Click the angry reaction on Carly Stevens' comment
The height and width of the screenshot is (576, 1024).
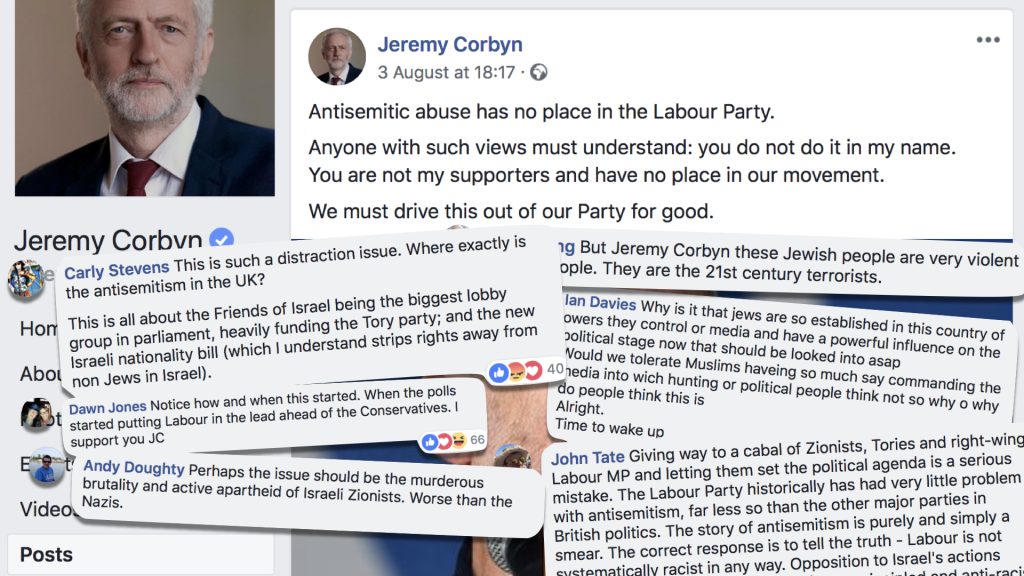516,371
